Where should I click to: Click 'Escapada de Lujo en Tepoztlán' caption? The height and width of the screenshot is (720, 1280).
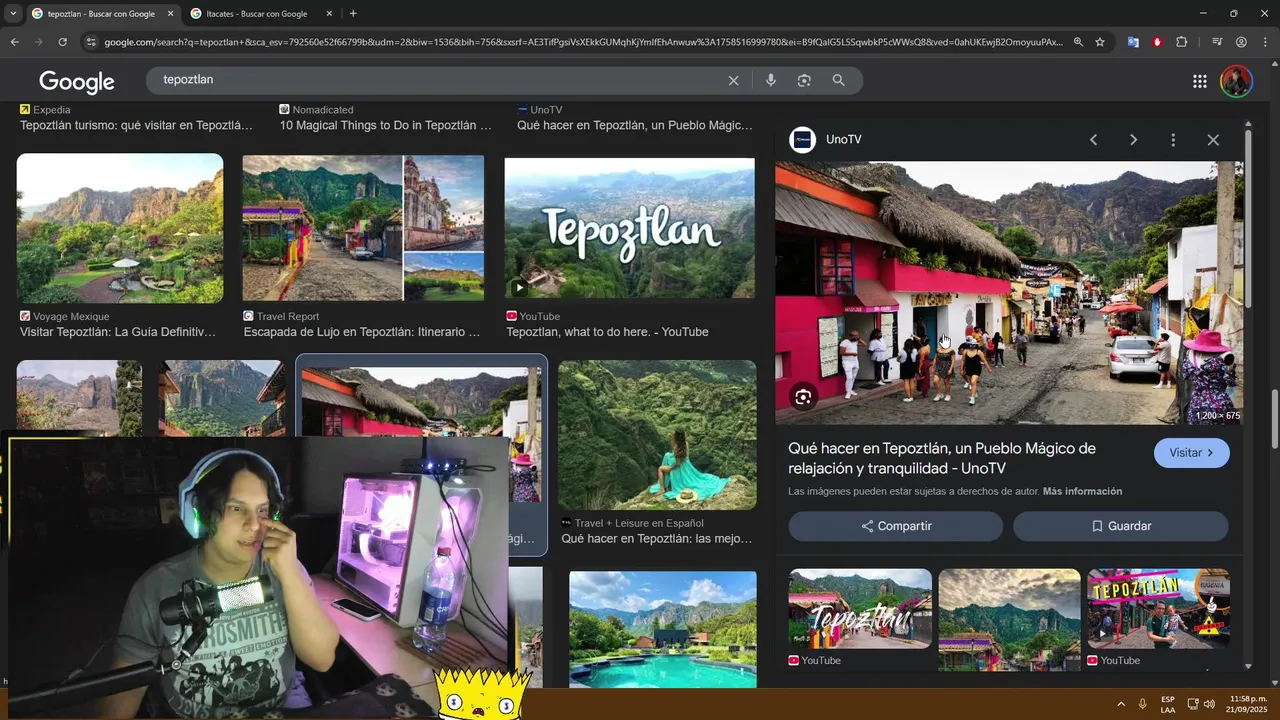[x=362, y=332]
